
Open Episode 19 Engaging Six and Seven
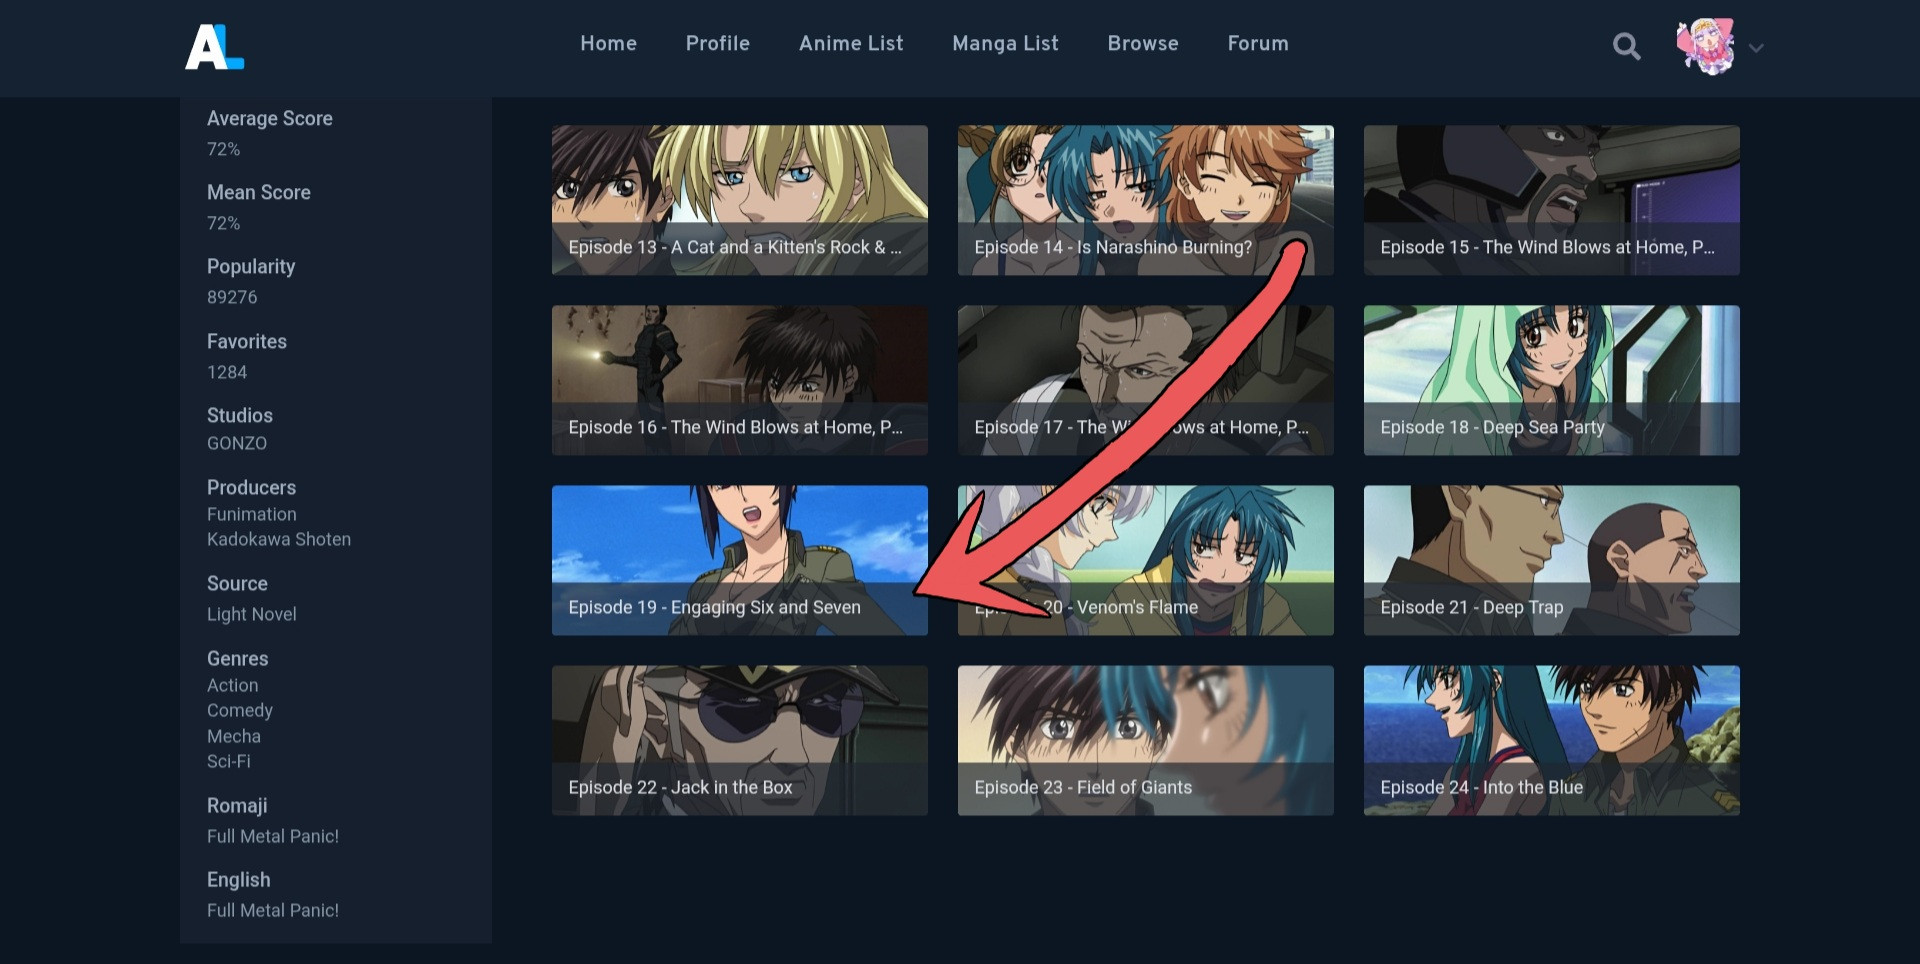(x=740, y=560)
